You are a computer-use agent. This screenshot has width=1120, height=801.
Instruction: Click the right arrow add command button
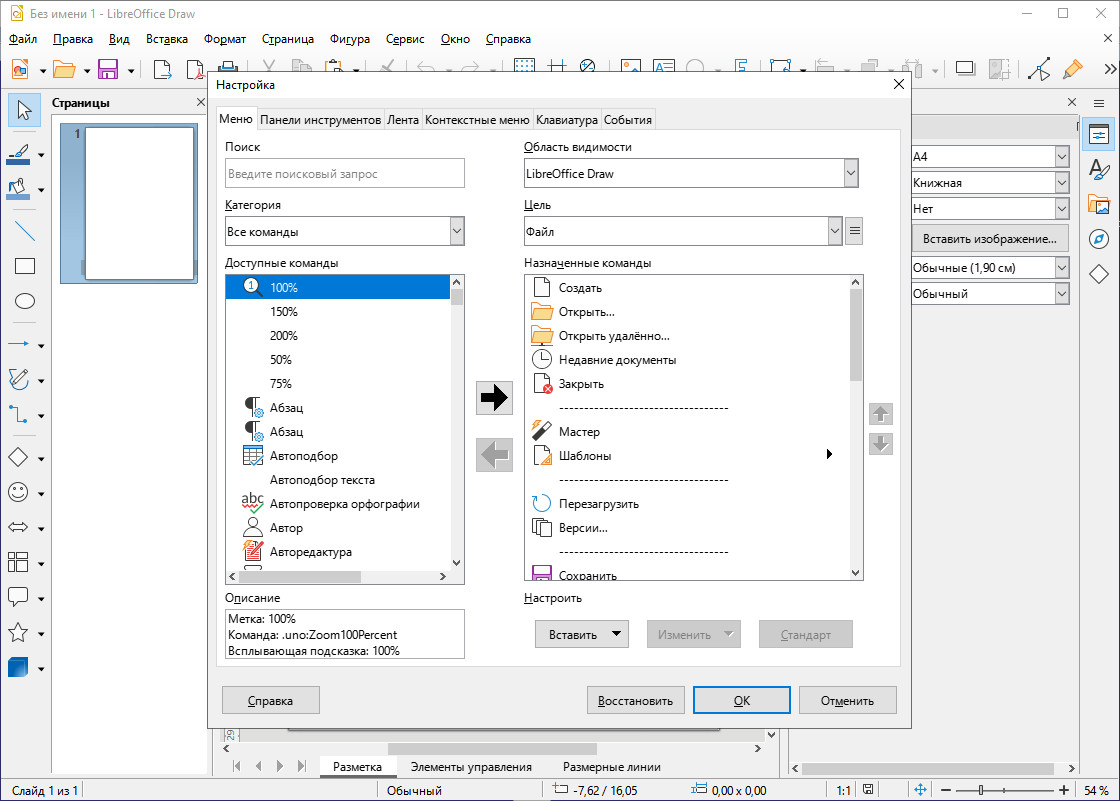tap(494, 398)
